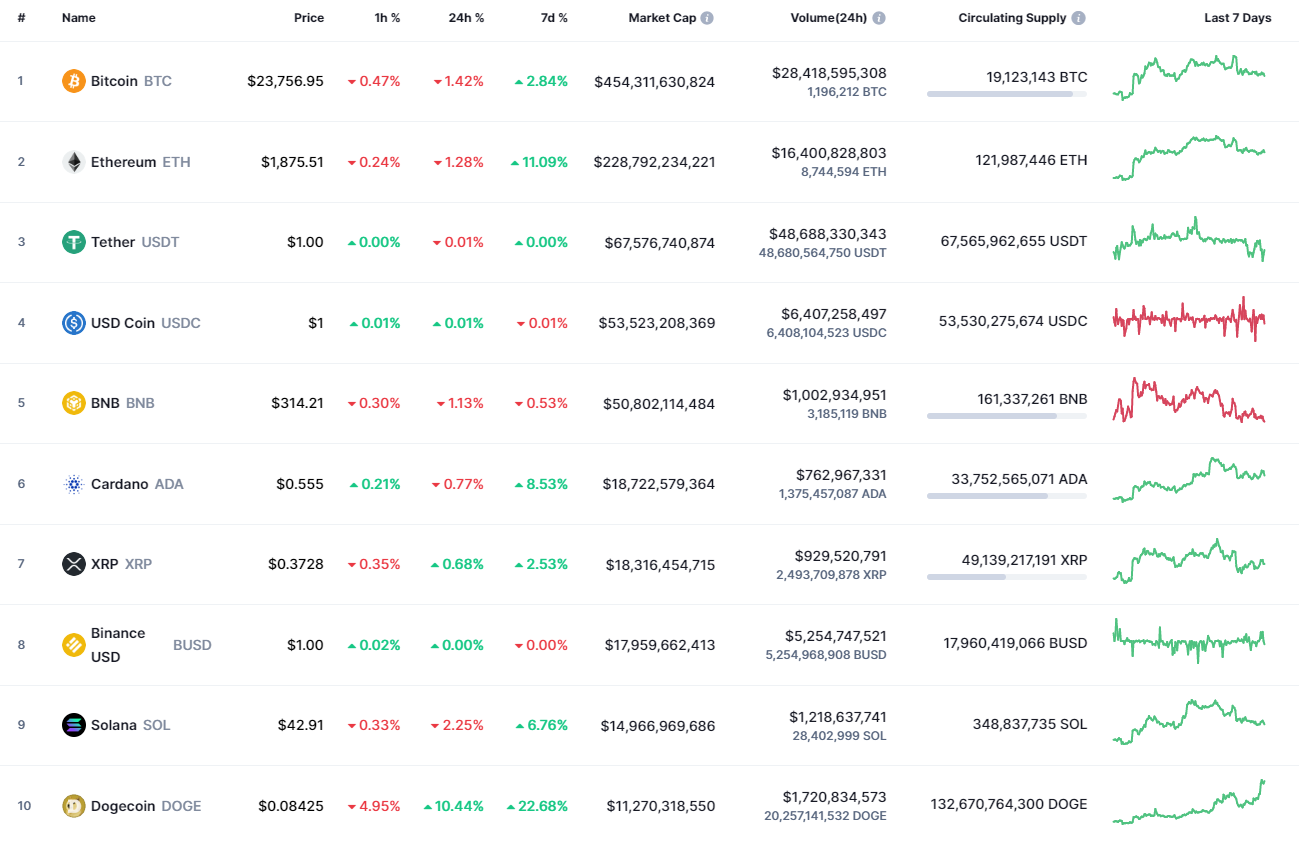Click XRP's 7-day sparkline chart
The image size is (1299, 841).
[1189, 561]
